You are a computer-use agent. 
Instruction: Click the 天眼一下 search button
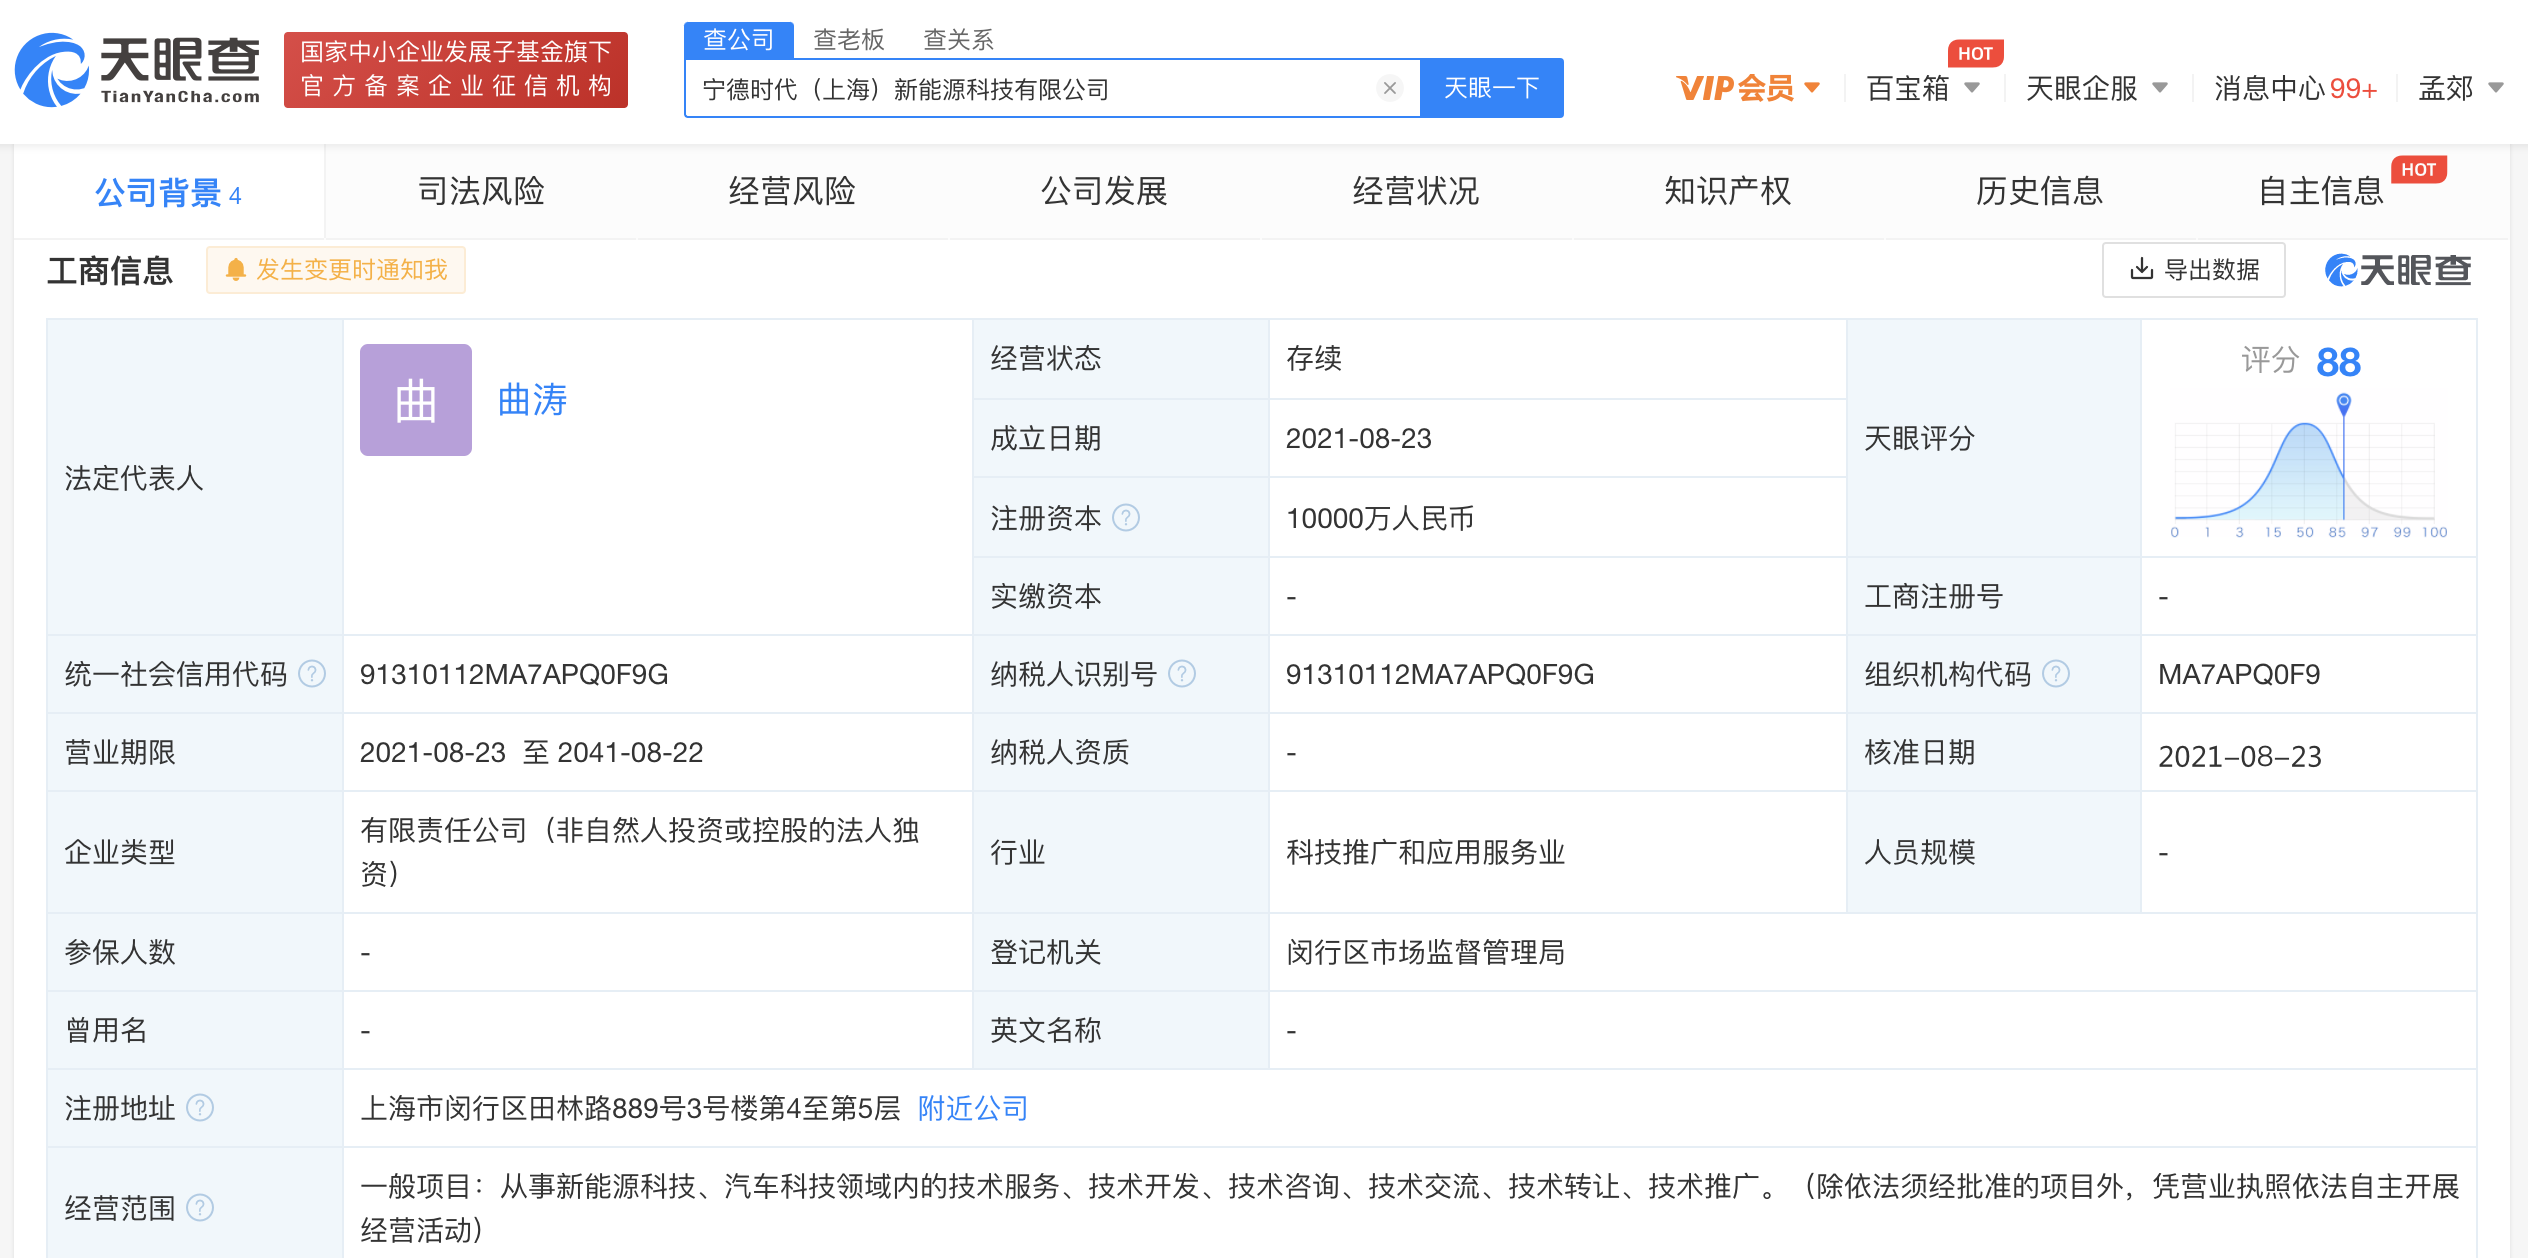(x=1491, y=88)
